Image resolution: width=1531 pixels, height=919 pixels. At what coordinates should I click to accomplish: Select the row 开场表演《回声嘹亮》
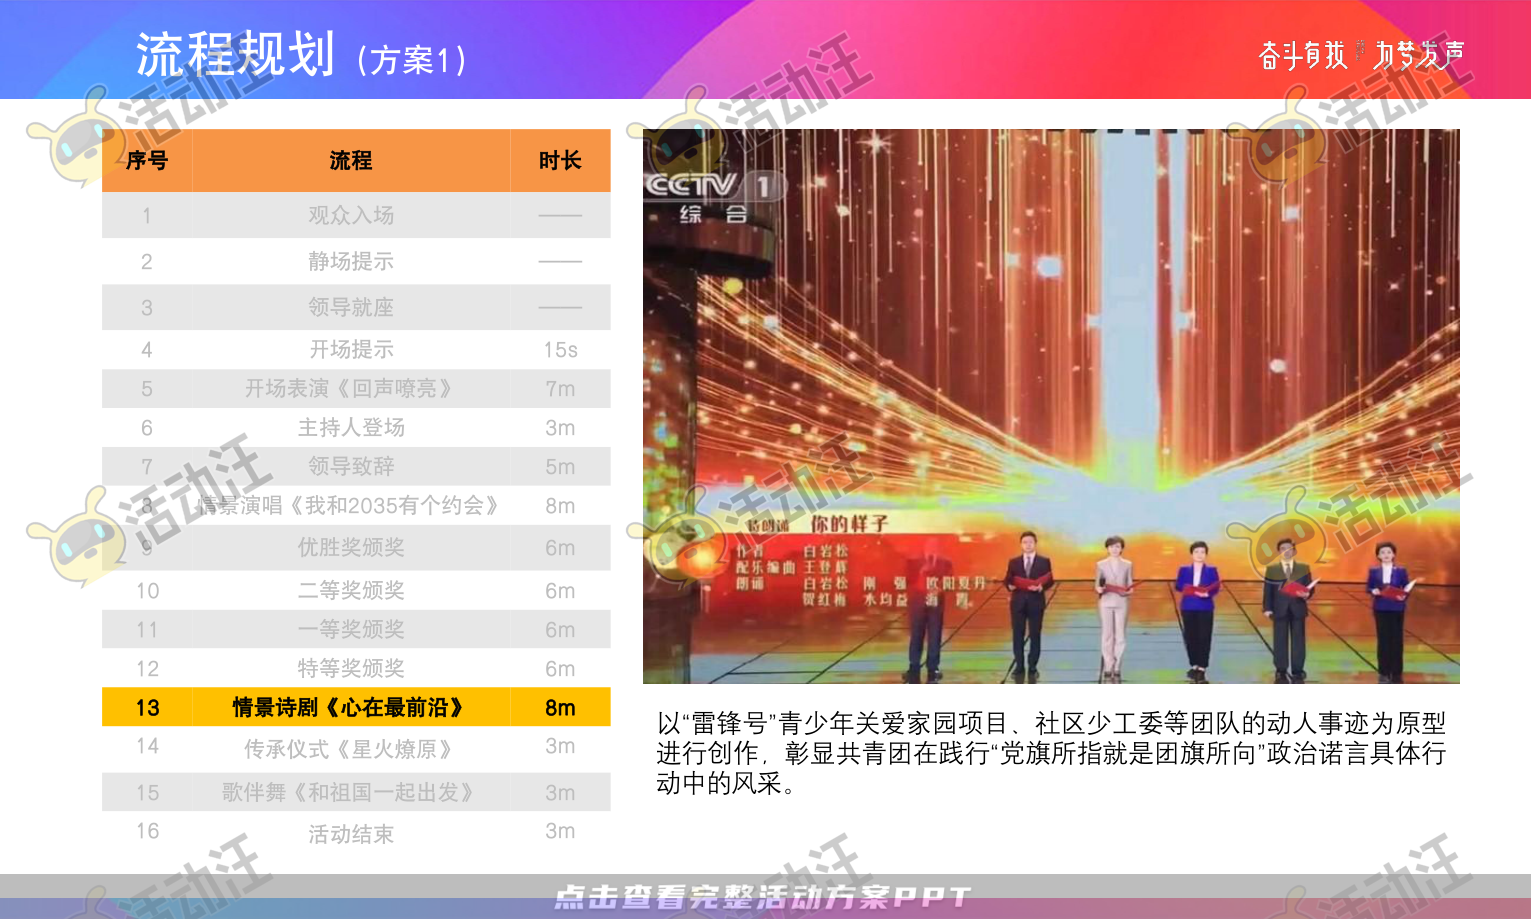pyautogui.click(x=356, y=388)
